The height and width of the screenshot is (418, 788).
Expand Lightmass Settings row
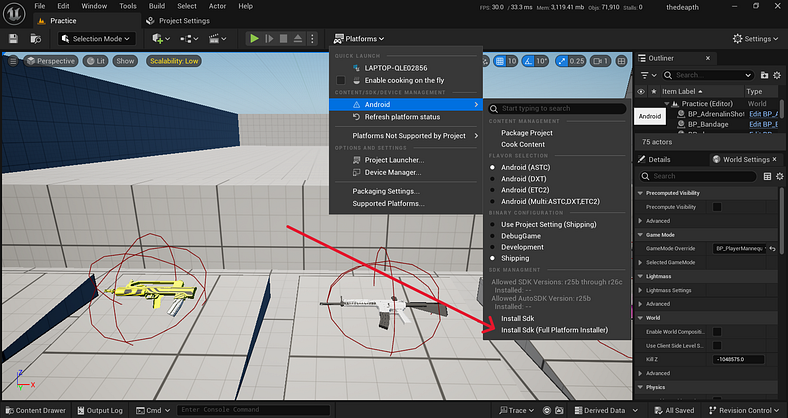point(640,290)
